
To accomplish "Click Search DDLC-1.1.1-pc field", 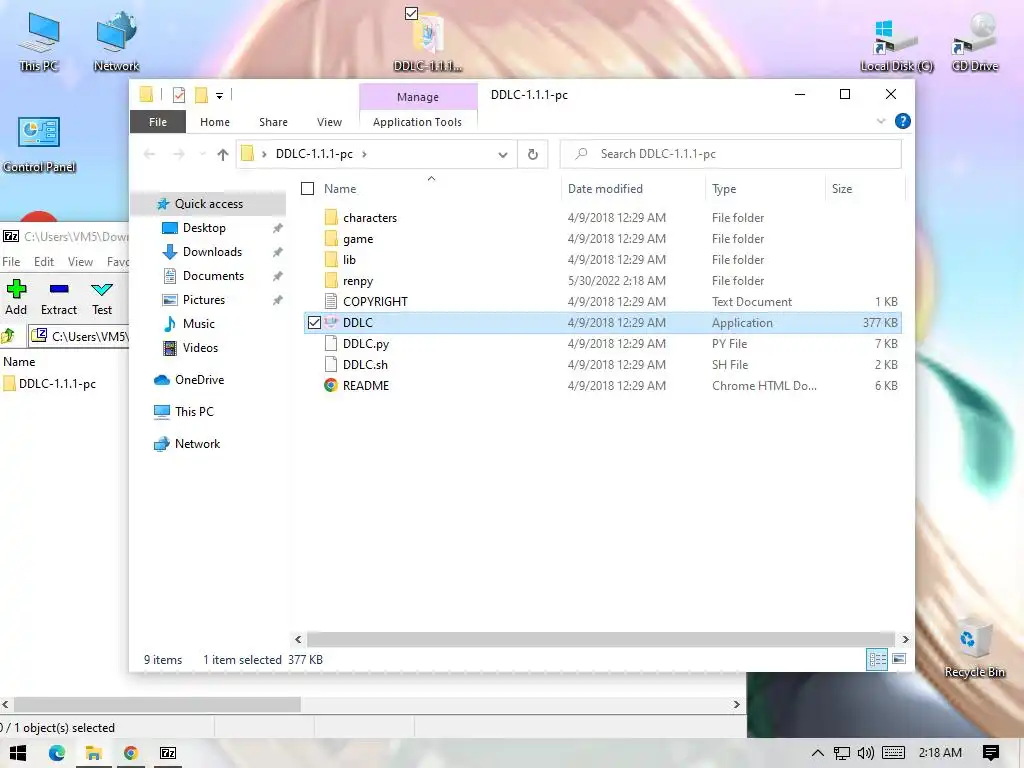I will point(731,154).
